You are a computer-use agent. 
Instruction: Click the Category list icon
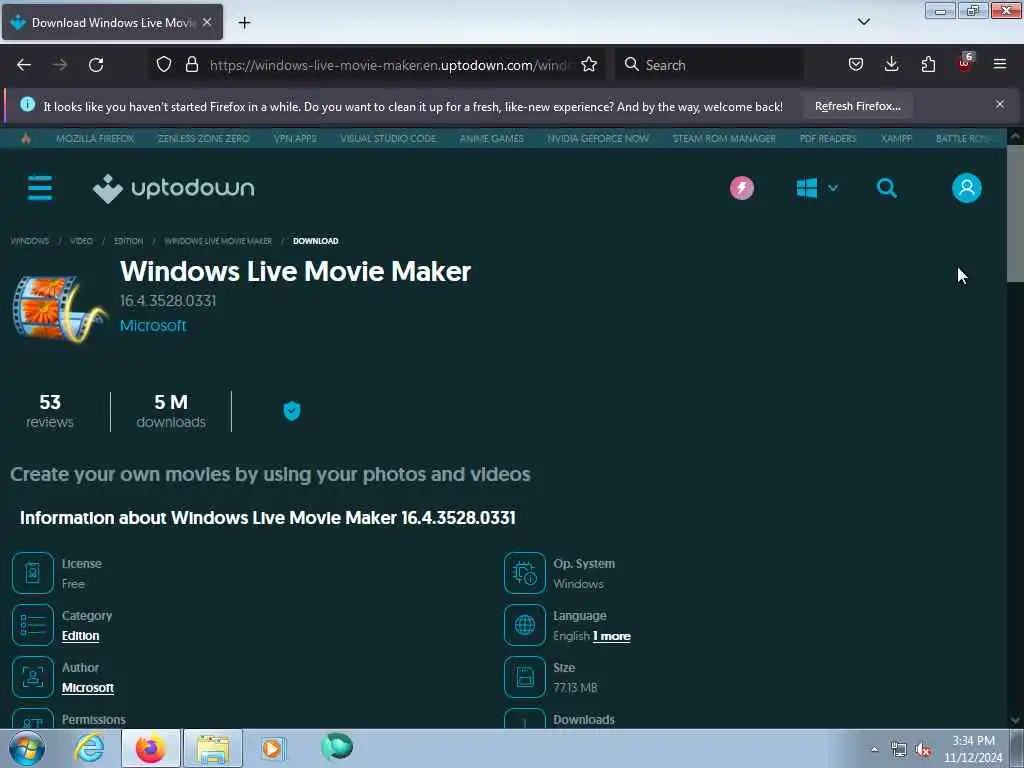(33, 625)
